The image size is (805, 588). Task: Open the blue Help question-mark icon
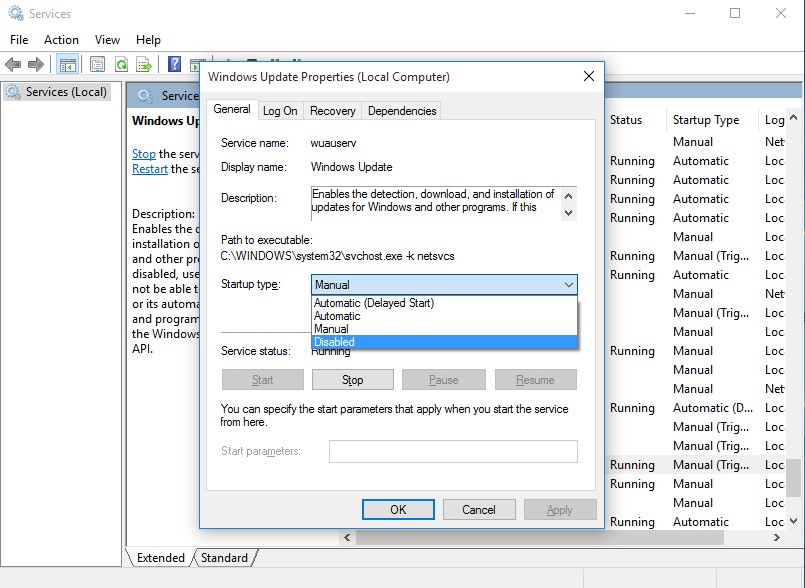pos(175,64)
